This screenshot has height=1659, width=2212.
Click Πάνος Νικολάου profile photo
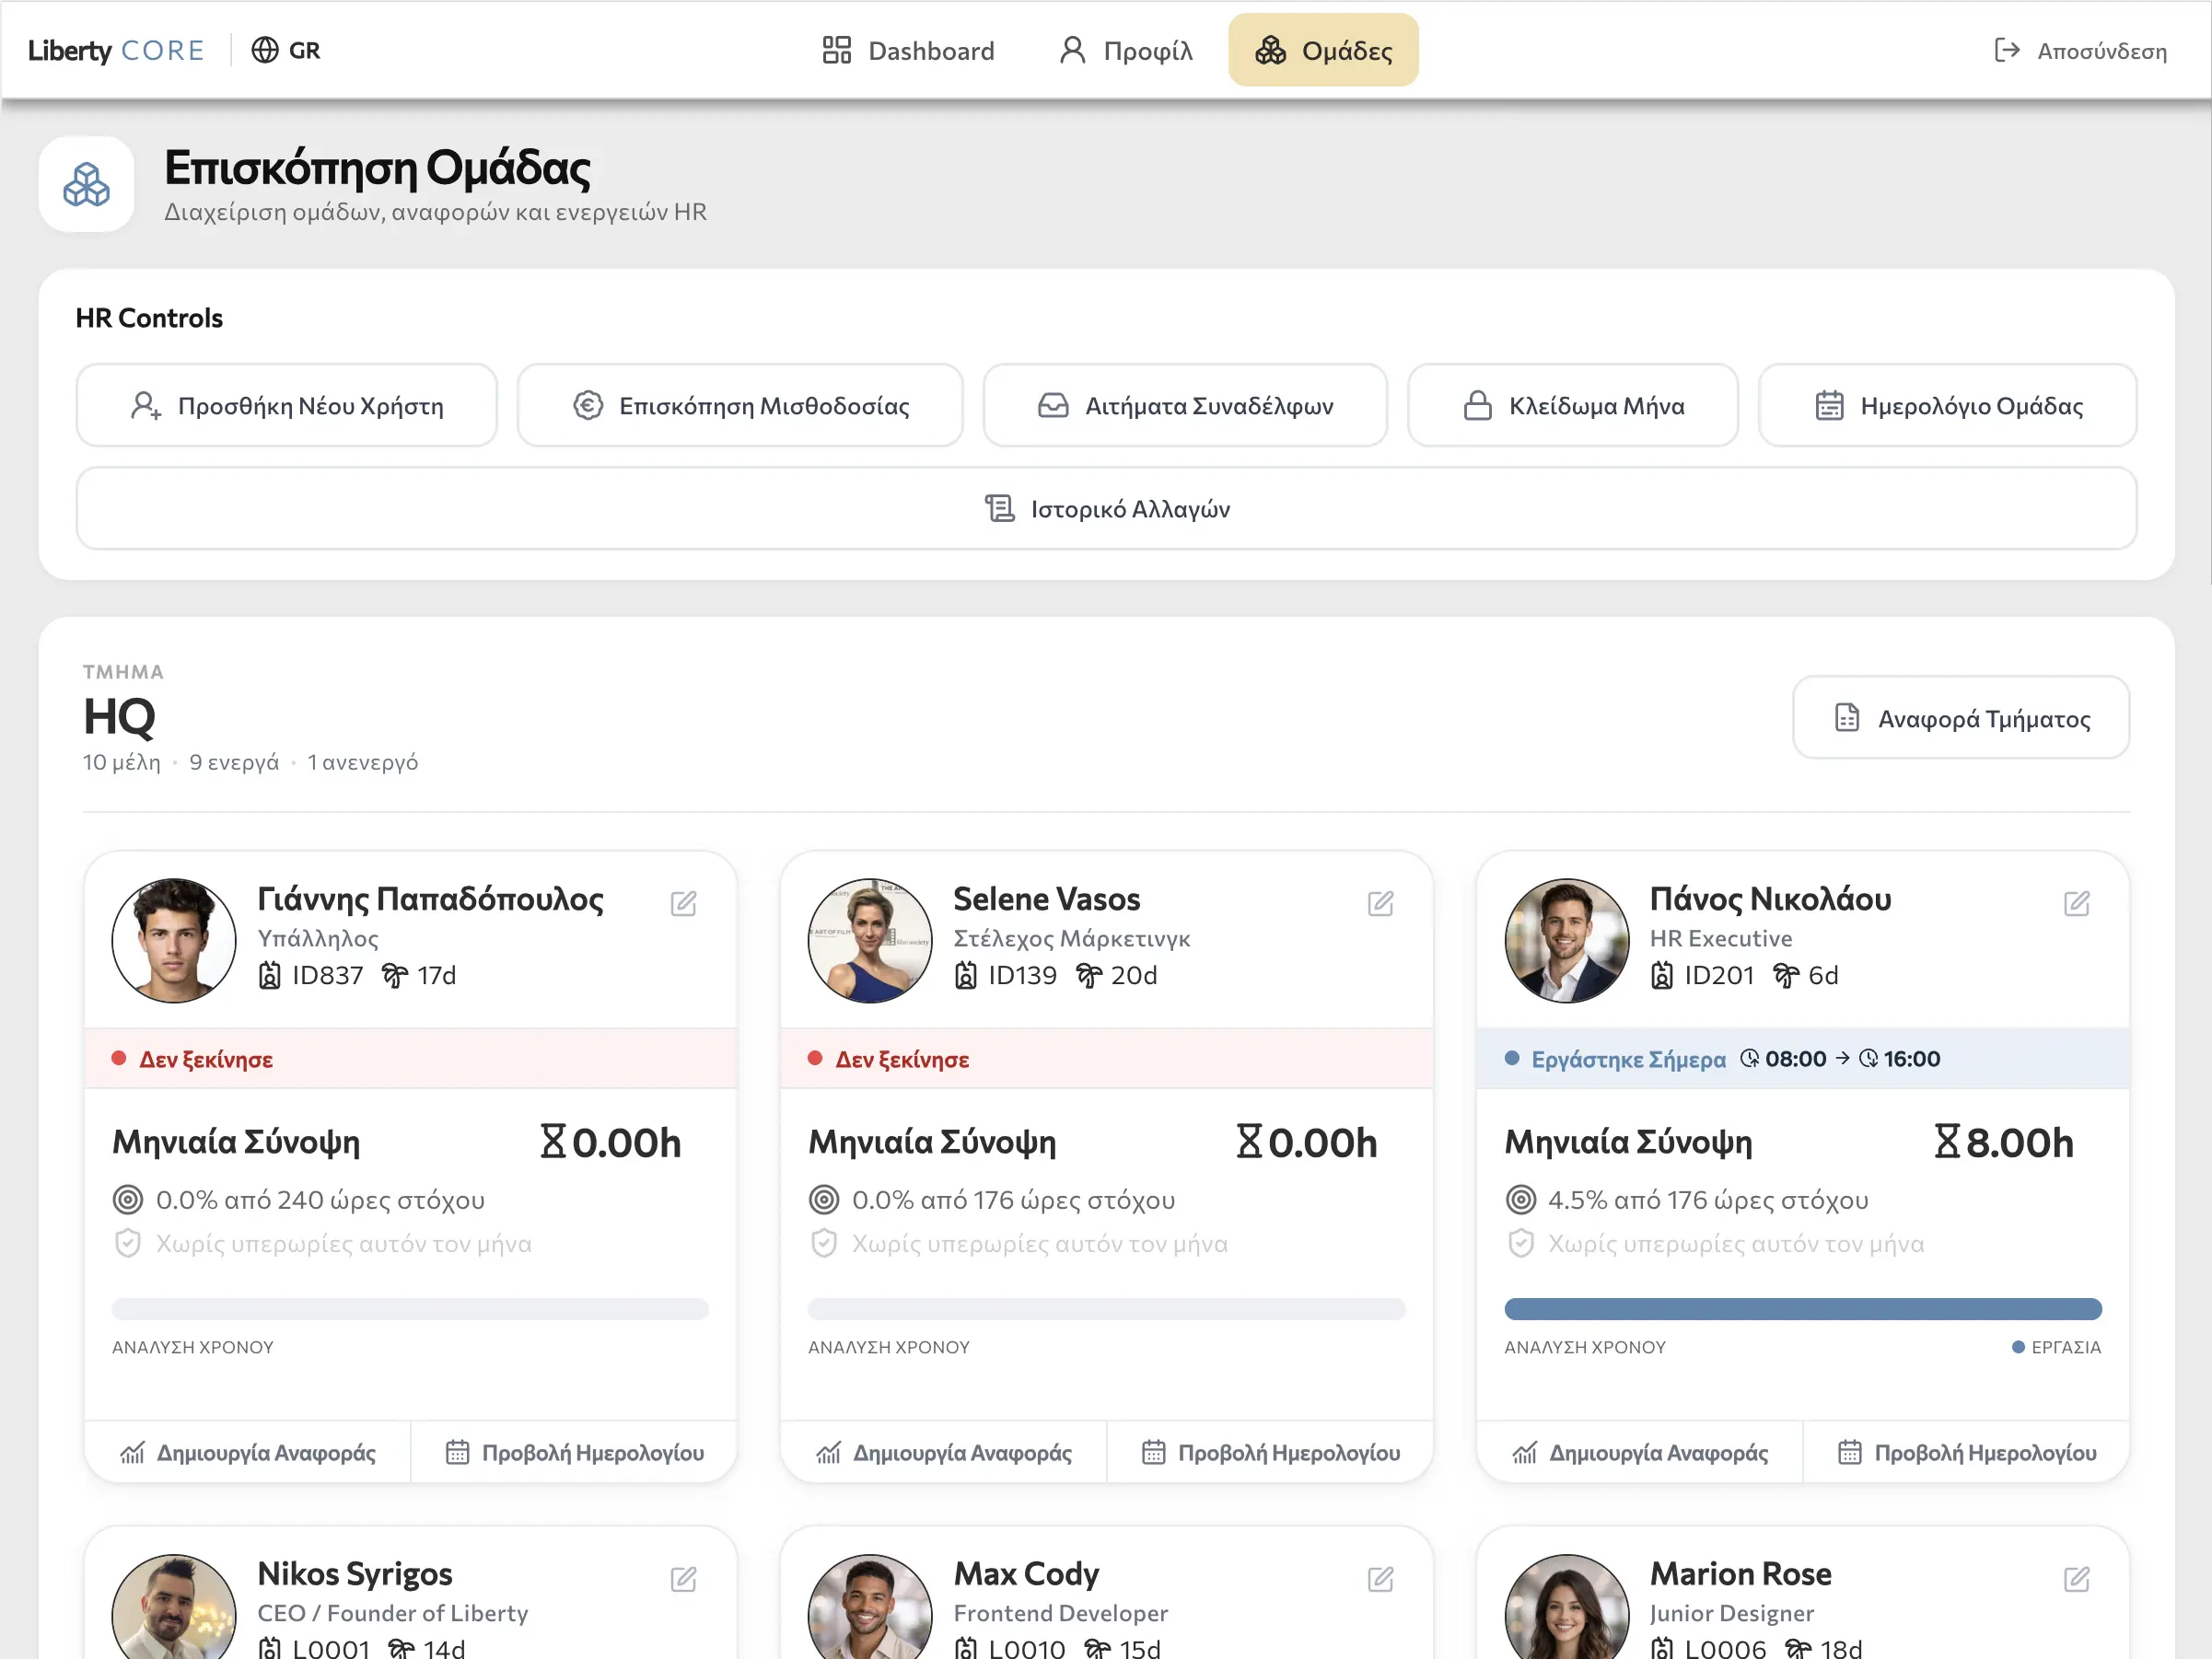[1567, 941]
